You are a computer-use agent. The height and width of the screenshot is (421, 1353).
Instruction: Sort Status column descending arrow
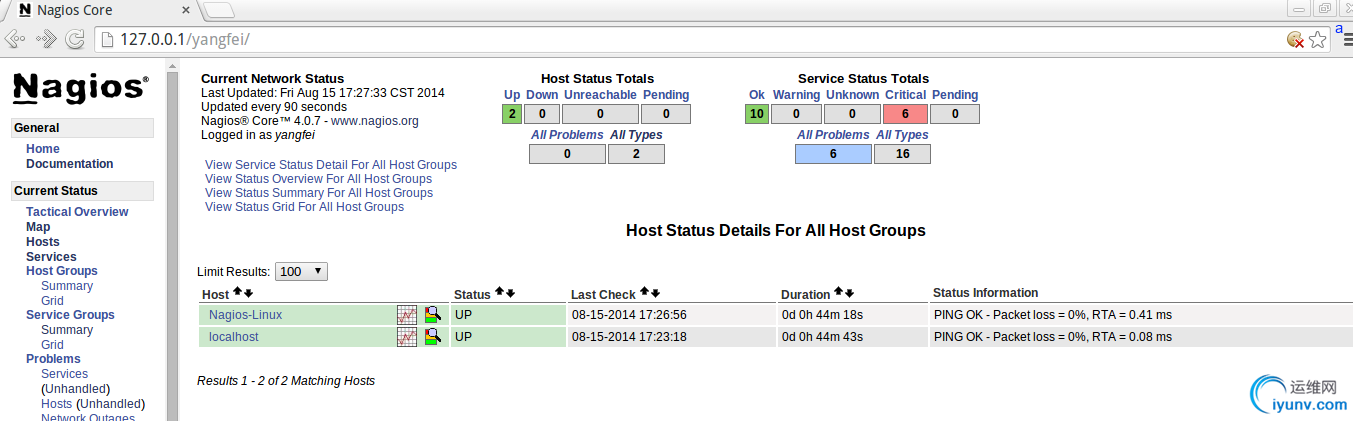pos(510,293)
